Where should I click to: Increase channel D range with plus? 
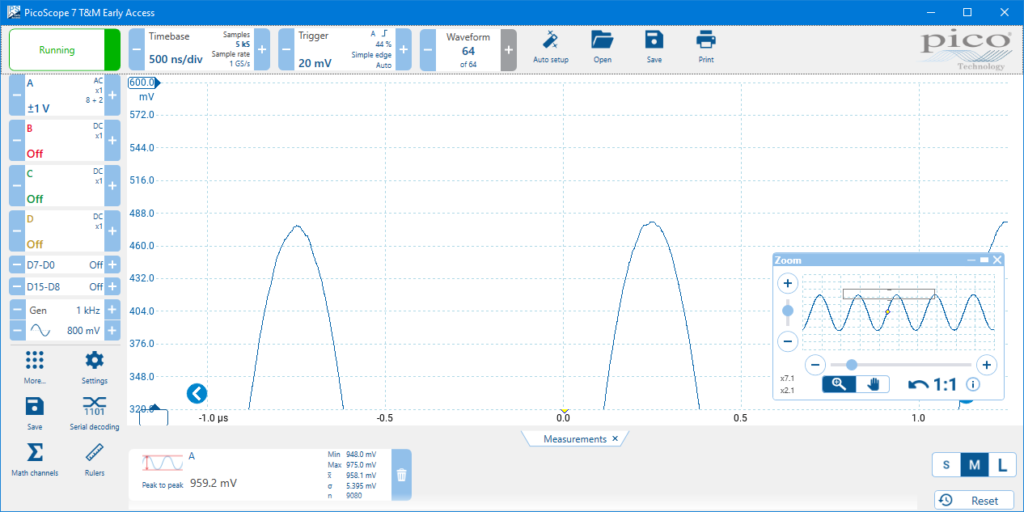(x=112, y=231)
